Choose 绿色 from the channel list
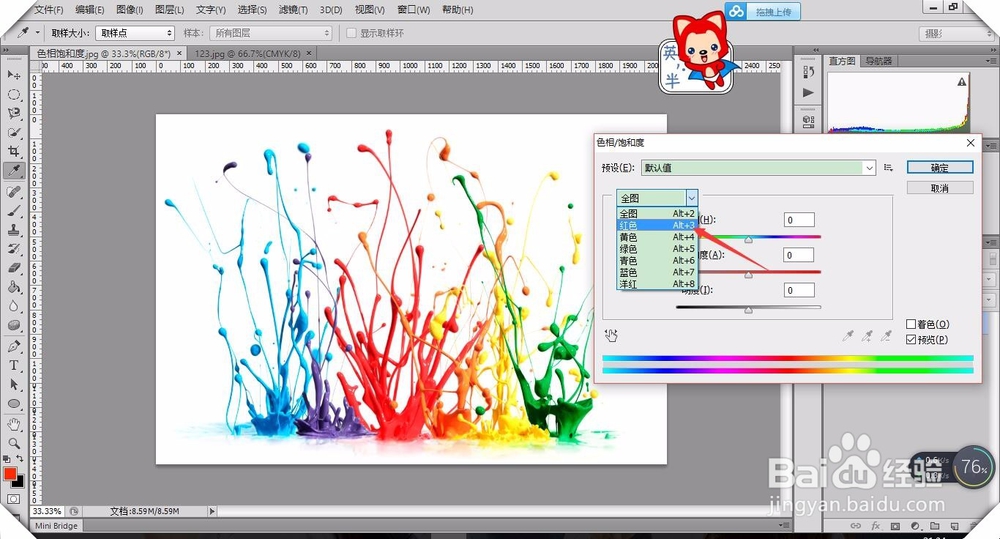Image resolution: width=1000 pixels, height=539 pixels. [x=658, y=249]
